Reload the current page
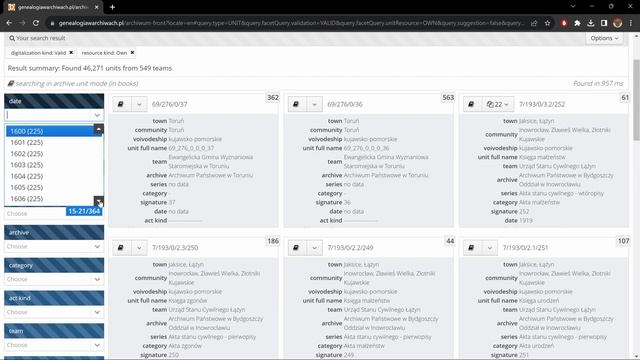Viewport: 640px width, 360px height. 36,23
